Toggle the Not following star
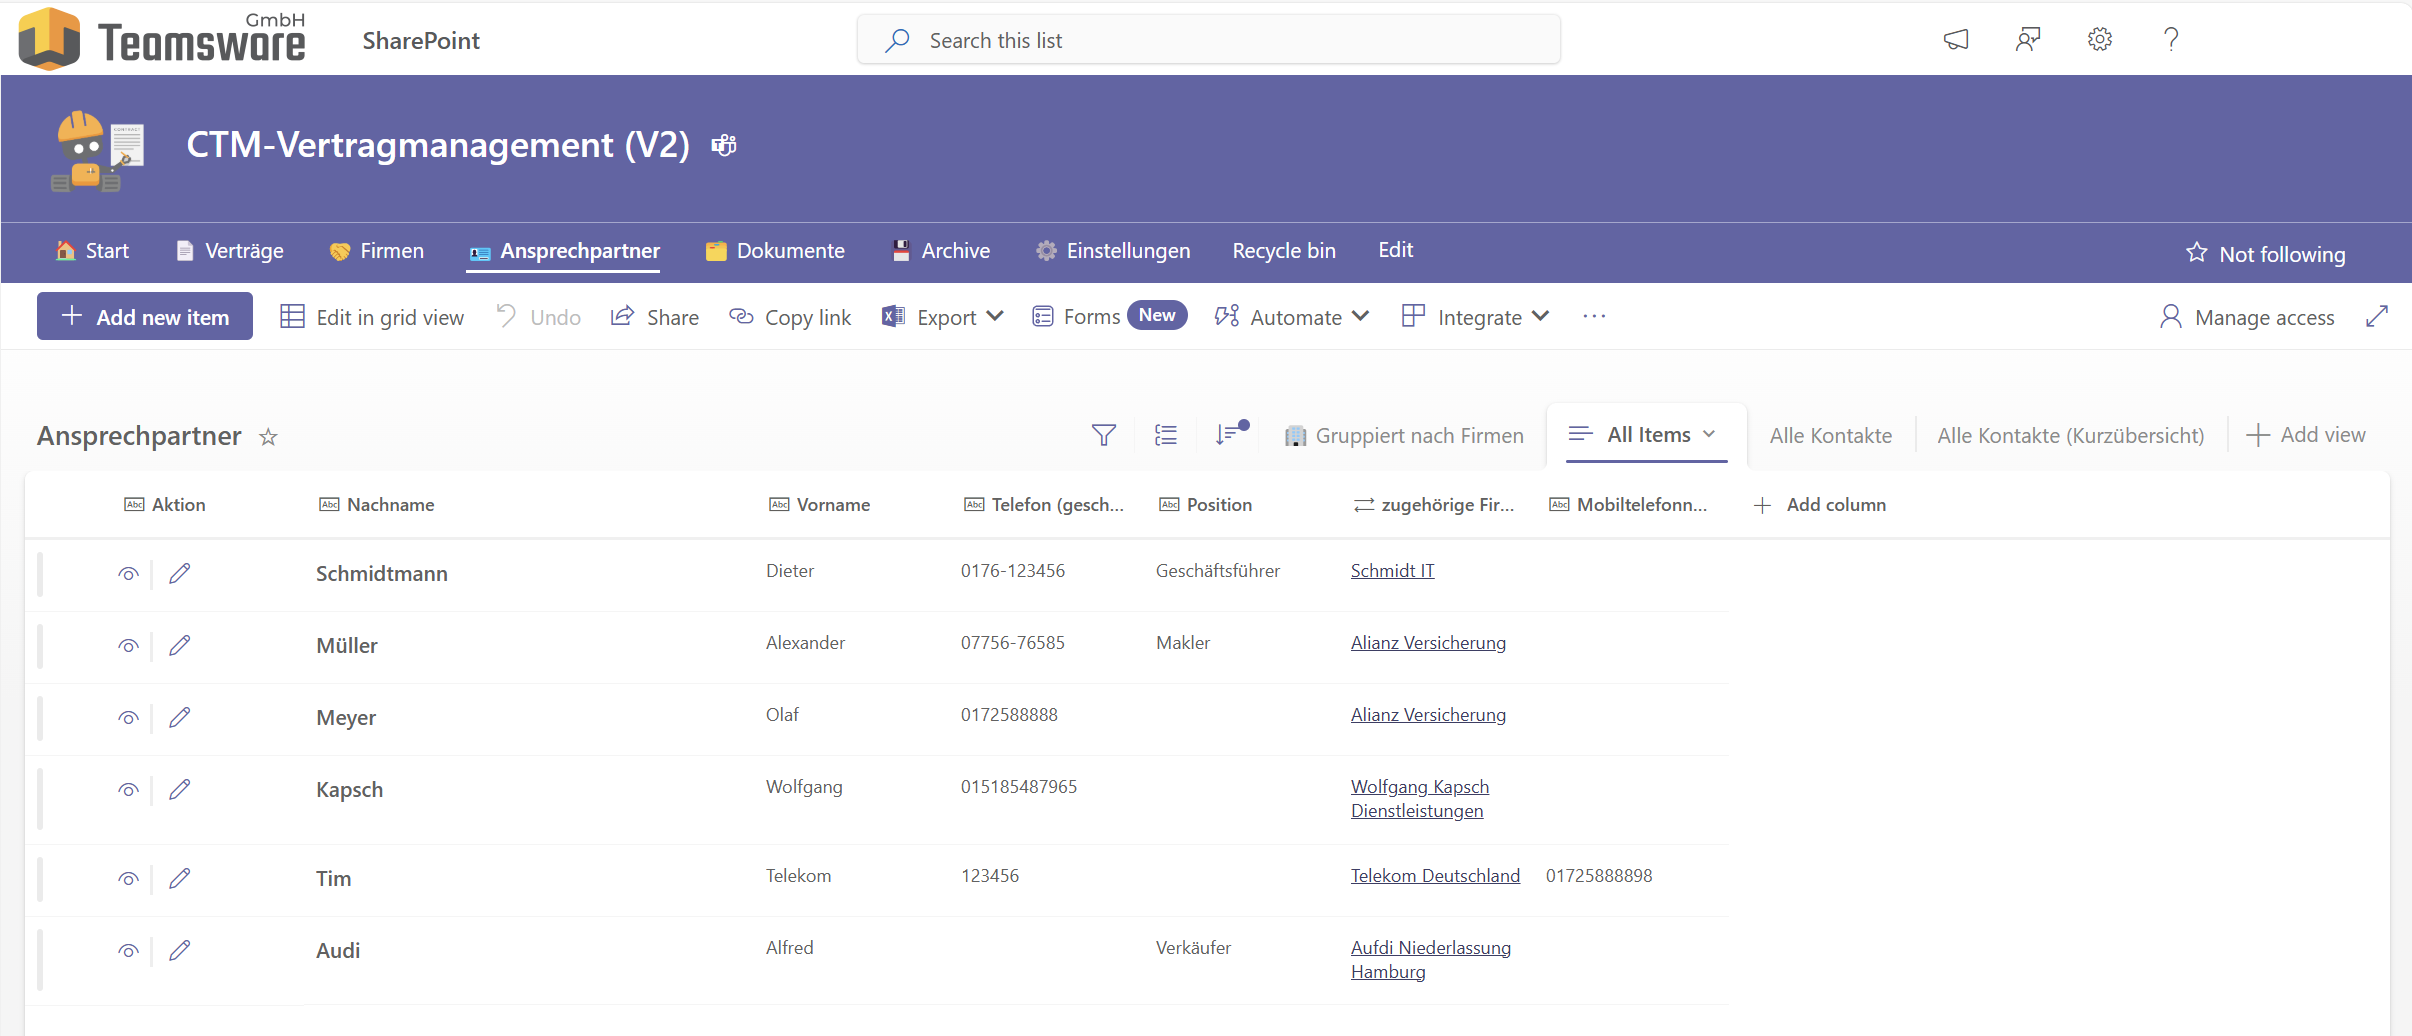Screen dimensions: 2412x1036 (2196, 253)
